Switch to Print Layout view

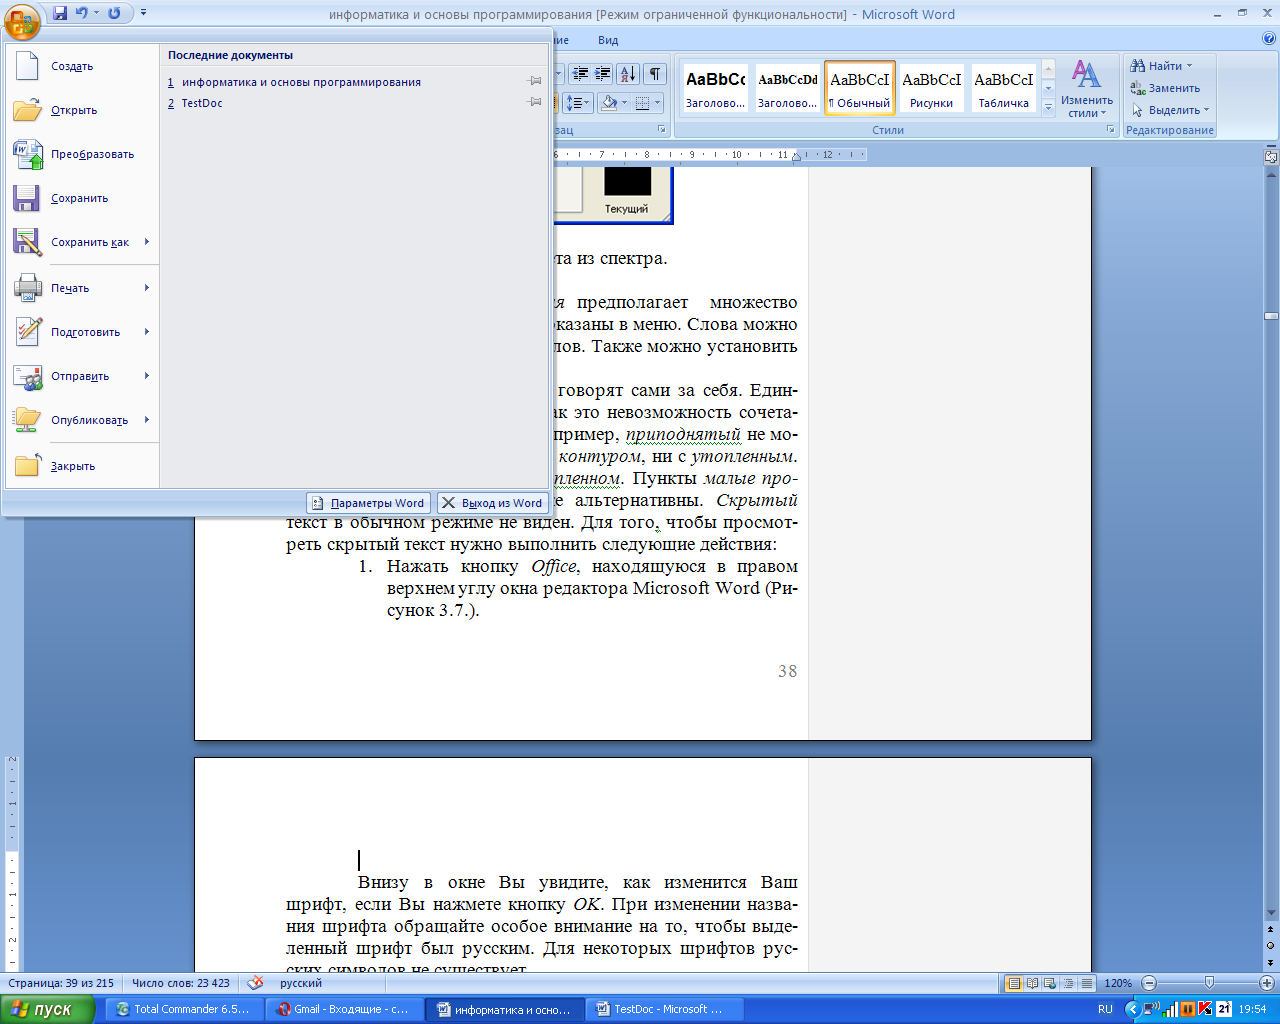[x=1014, y=983]
